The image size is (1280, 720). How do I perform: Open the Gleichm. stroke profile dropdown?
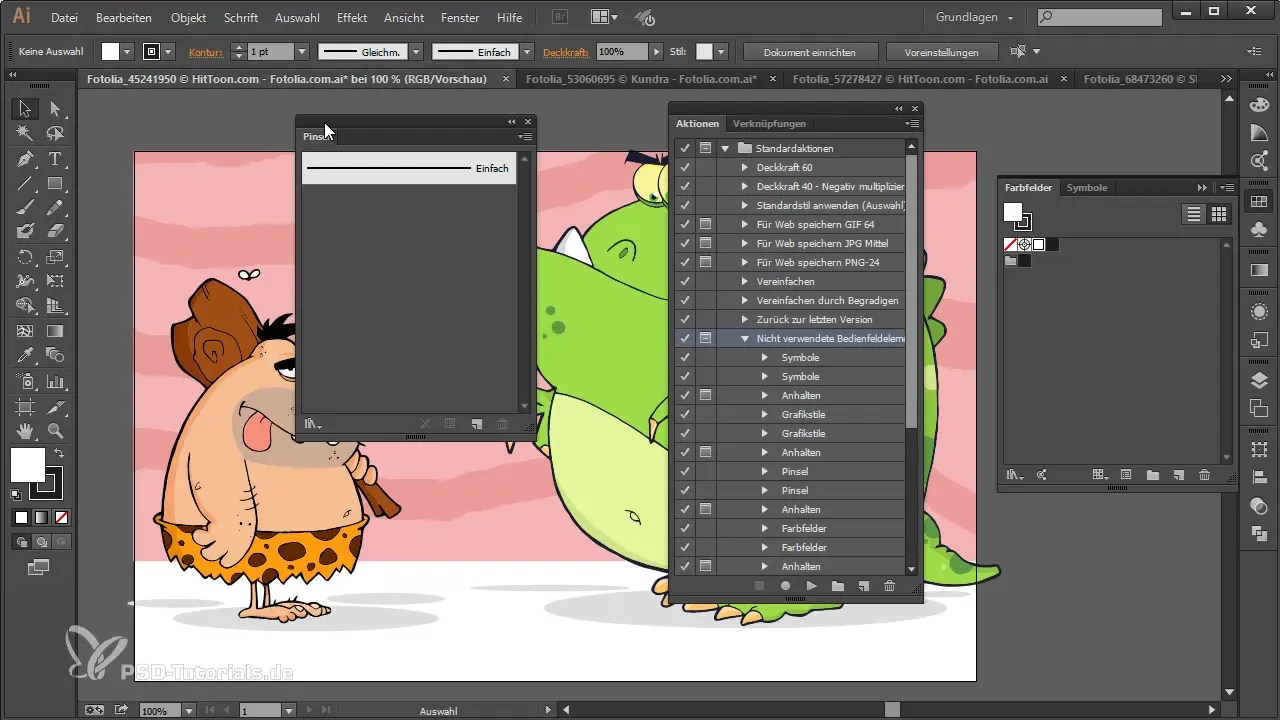[417, 51]
